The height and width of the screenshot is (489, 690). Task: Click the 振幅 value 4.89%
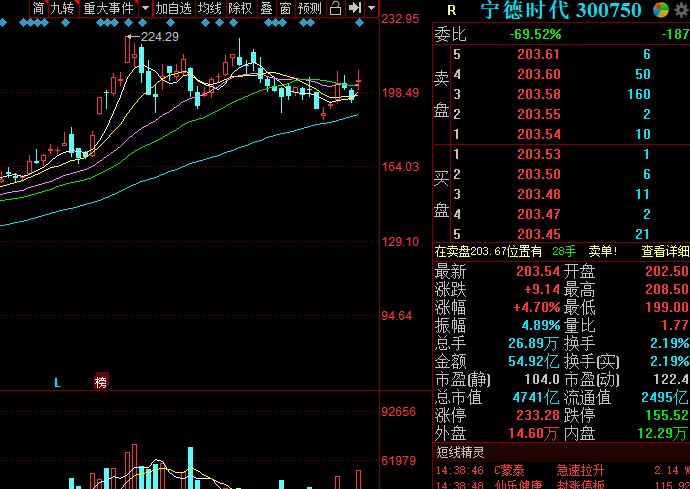click(x=541, y=325)
